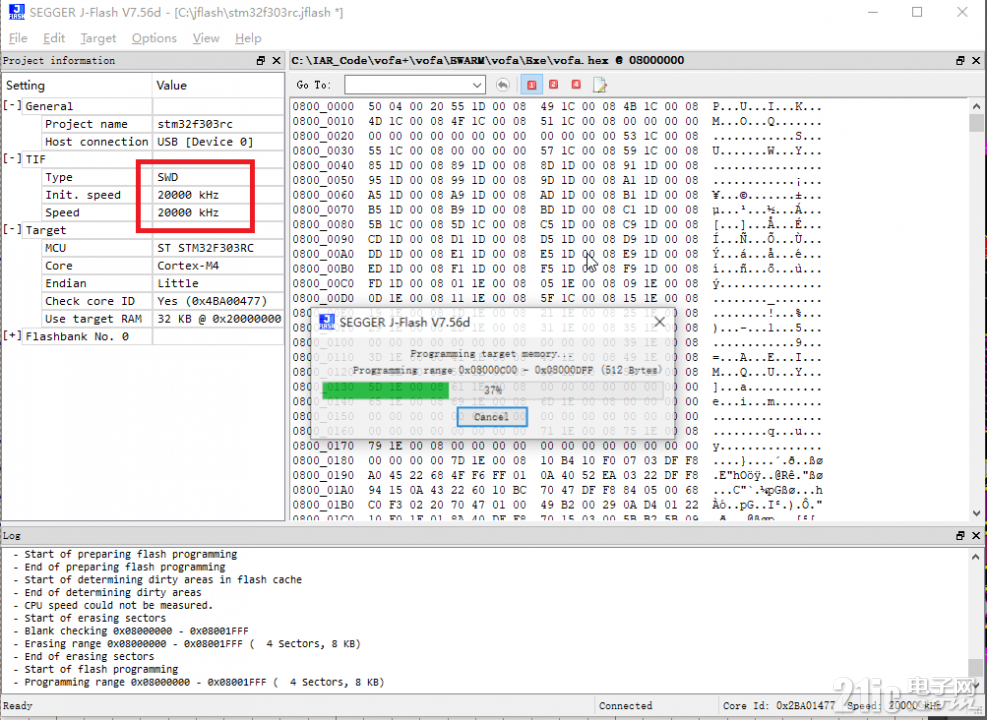Click the go back arrow icon
Viewport: 987px width, 720px height.
point(502,85)
